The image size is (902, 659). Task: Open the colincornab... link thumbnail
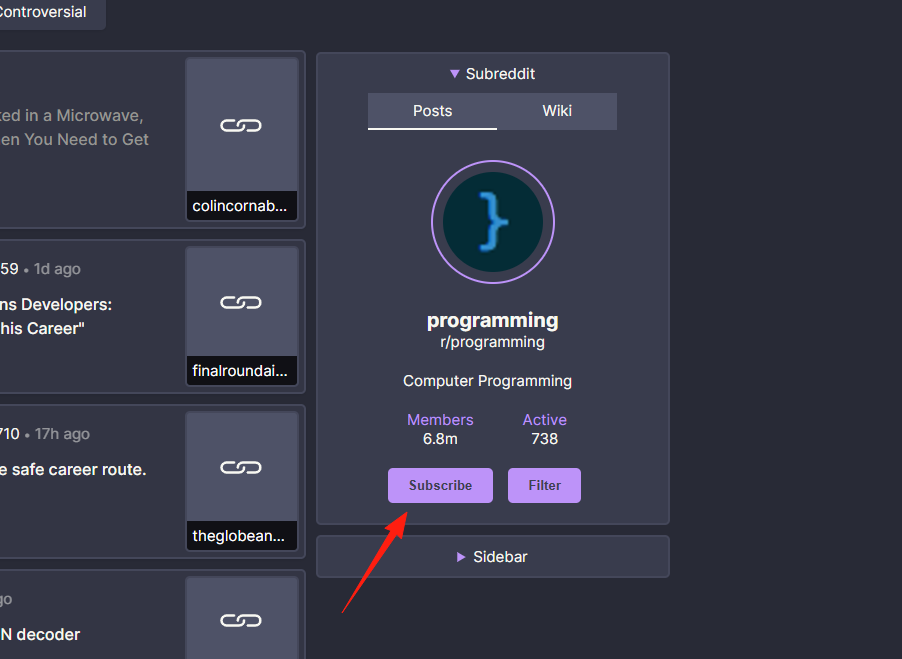[x=242, y=139]
